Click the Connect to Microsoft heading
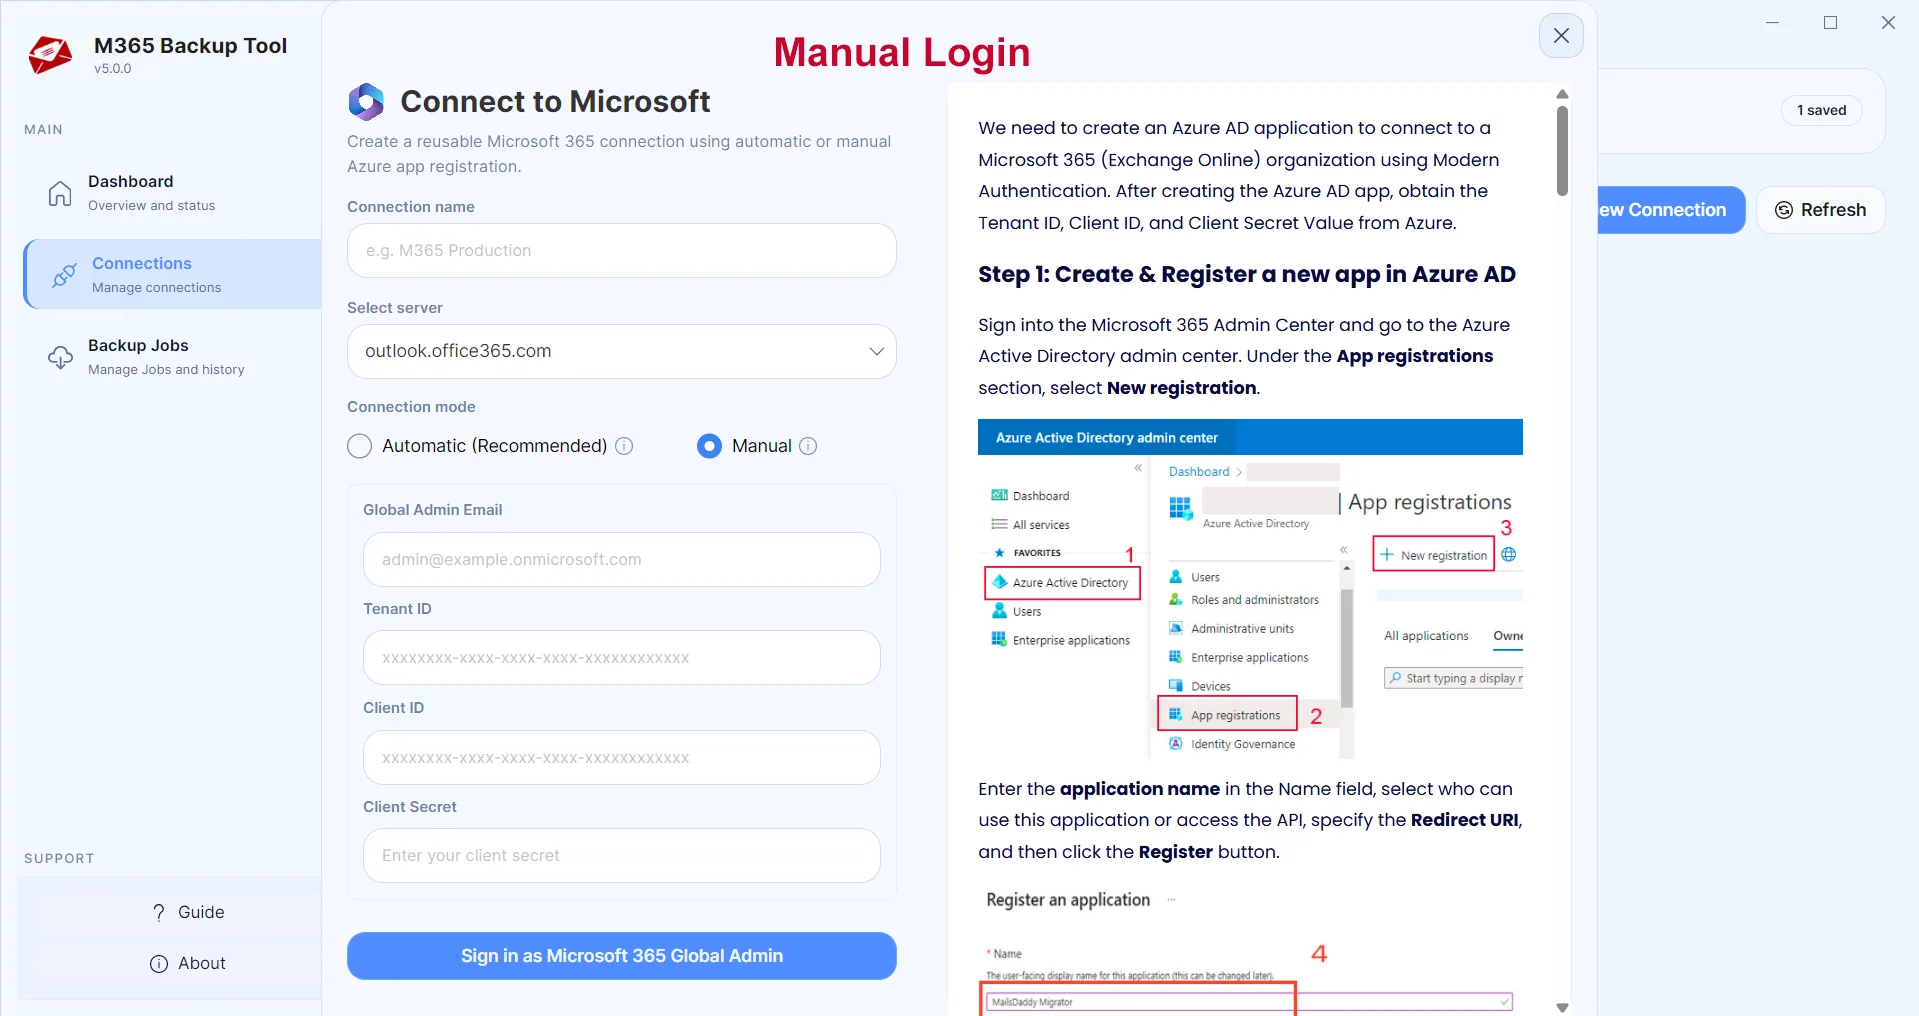Image resolution: width=1919 pixels, height=1016 pixels. point(555,102)
